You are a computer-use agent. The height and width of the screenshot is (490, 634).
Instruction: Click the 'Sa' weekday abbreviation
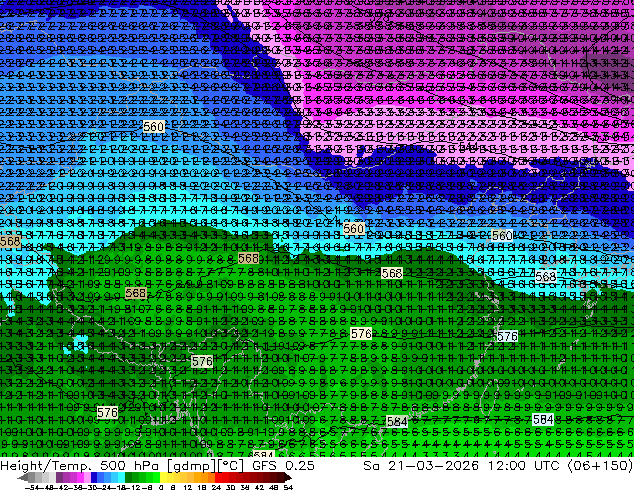(x=372, y=466)
